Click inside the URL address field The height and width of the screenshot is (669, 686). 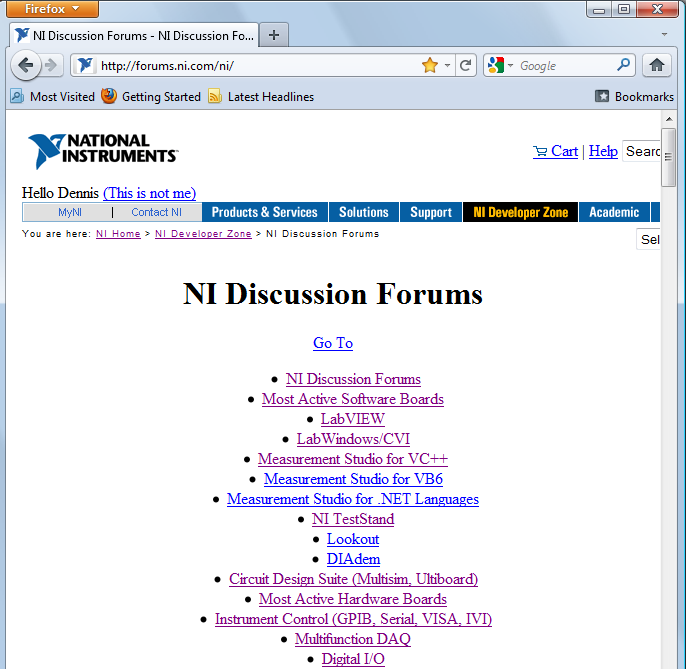(258, 66)
